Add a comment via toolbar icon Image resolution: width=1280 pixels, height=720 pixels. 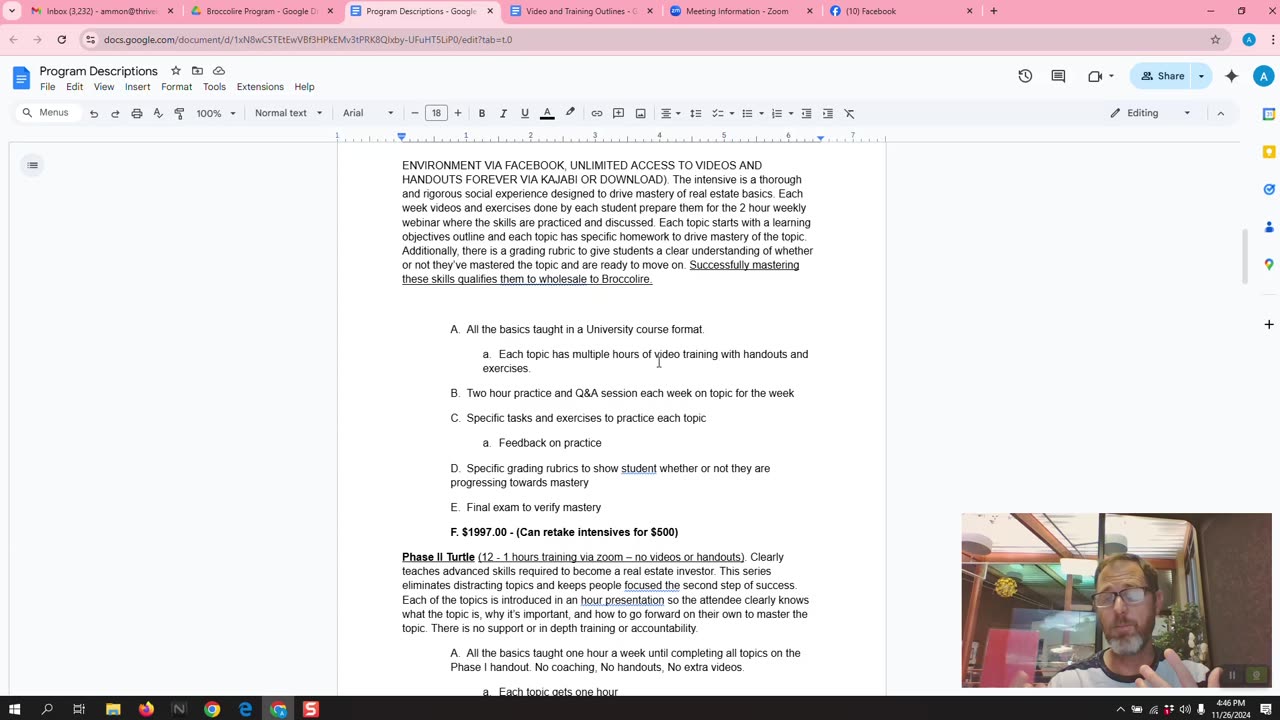coord(618,113)
